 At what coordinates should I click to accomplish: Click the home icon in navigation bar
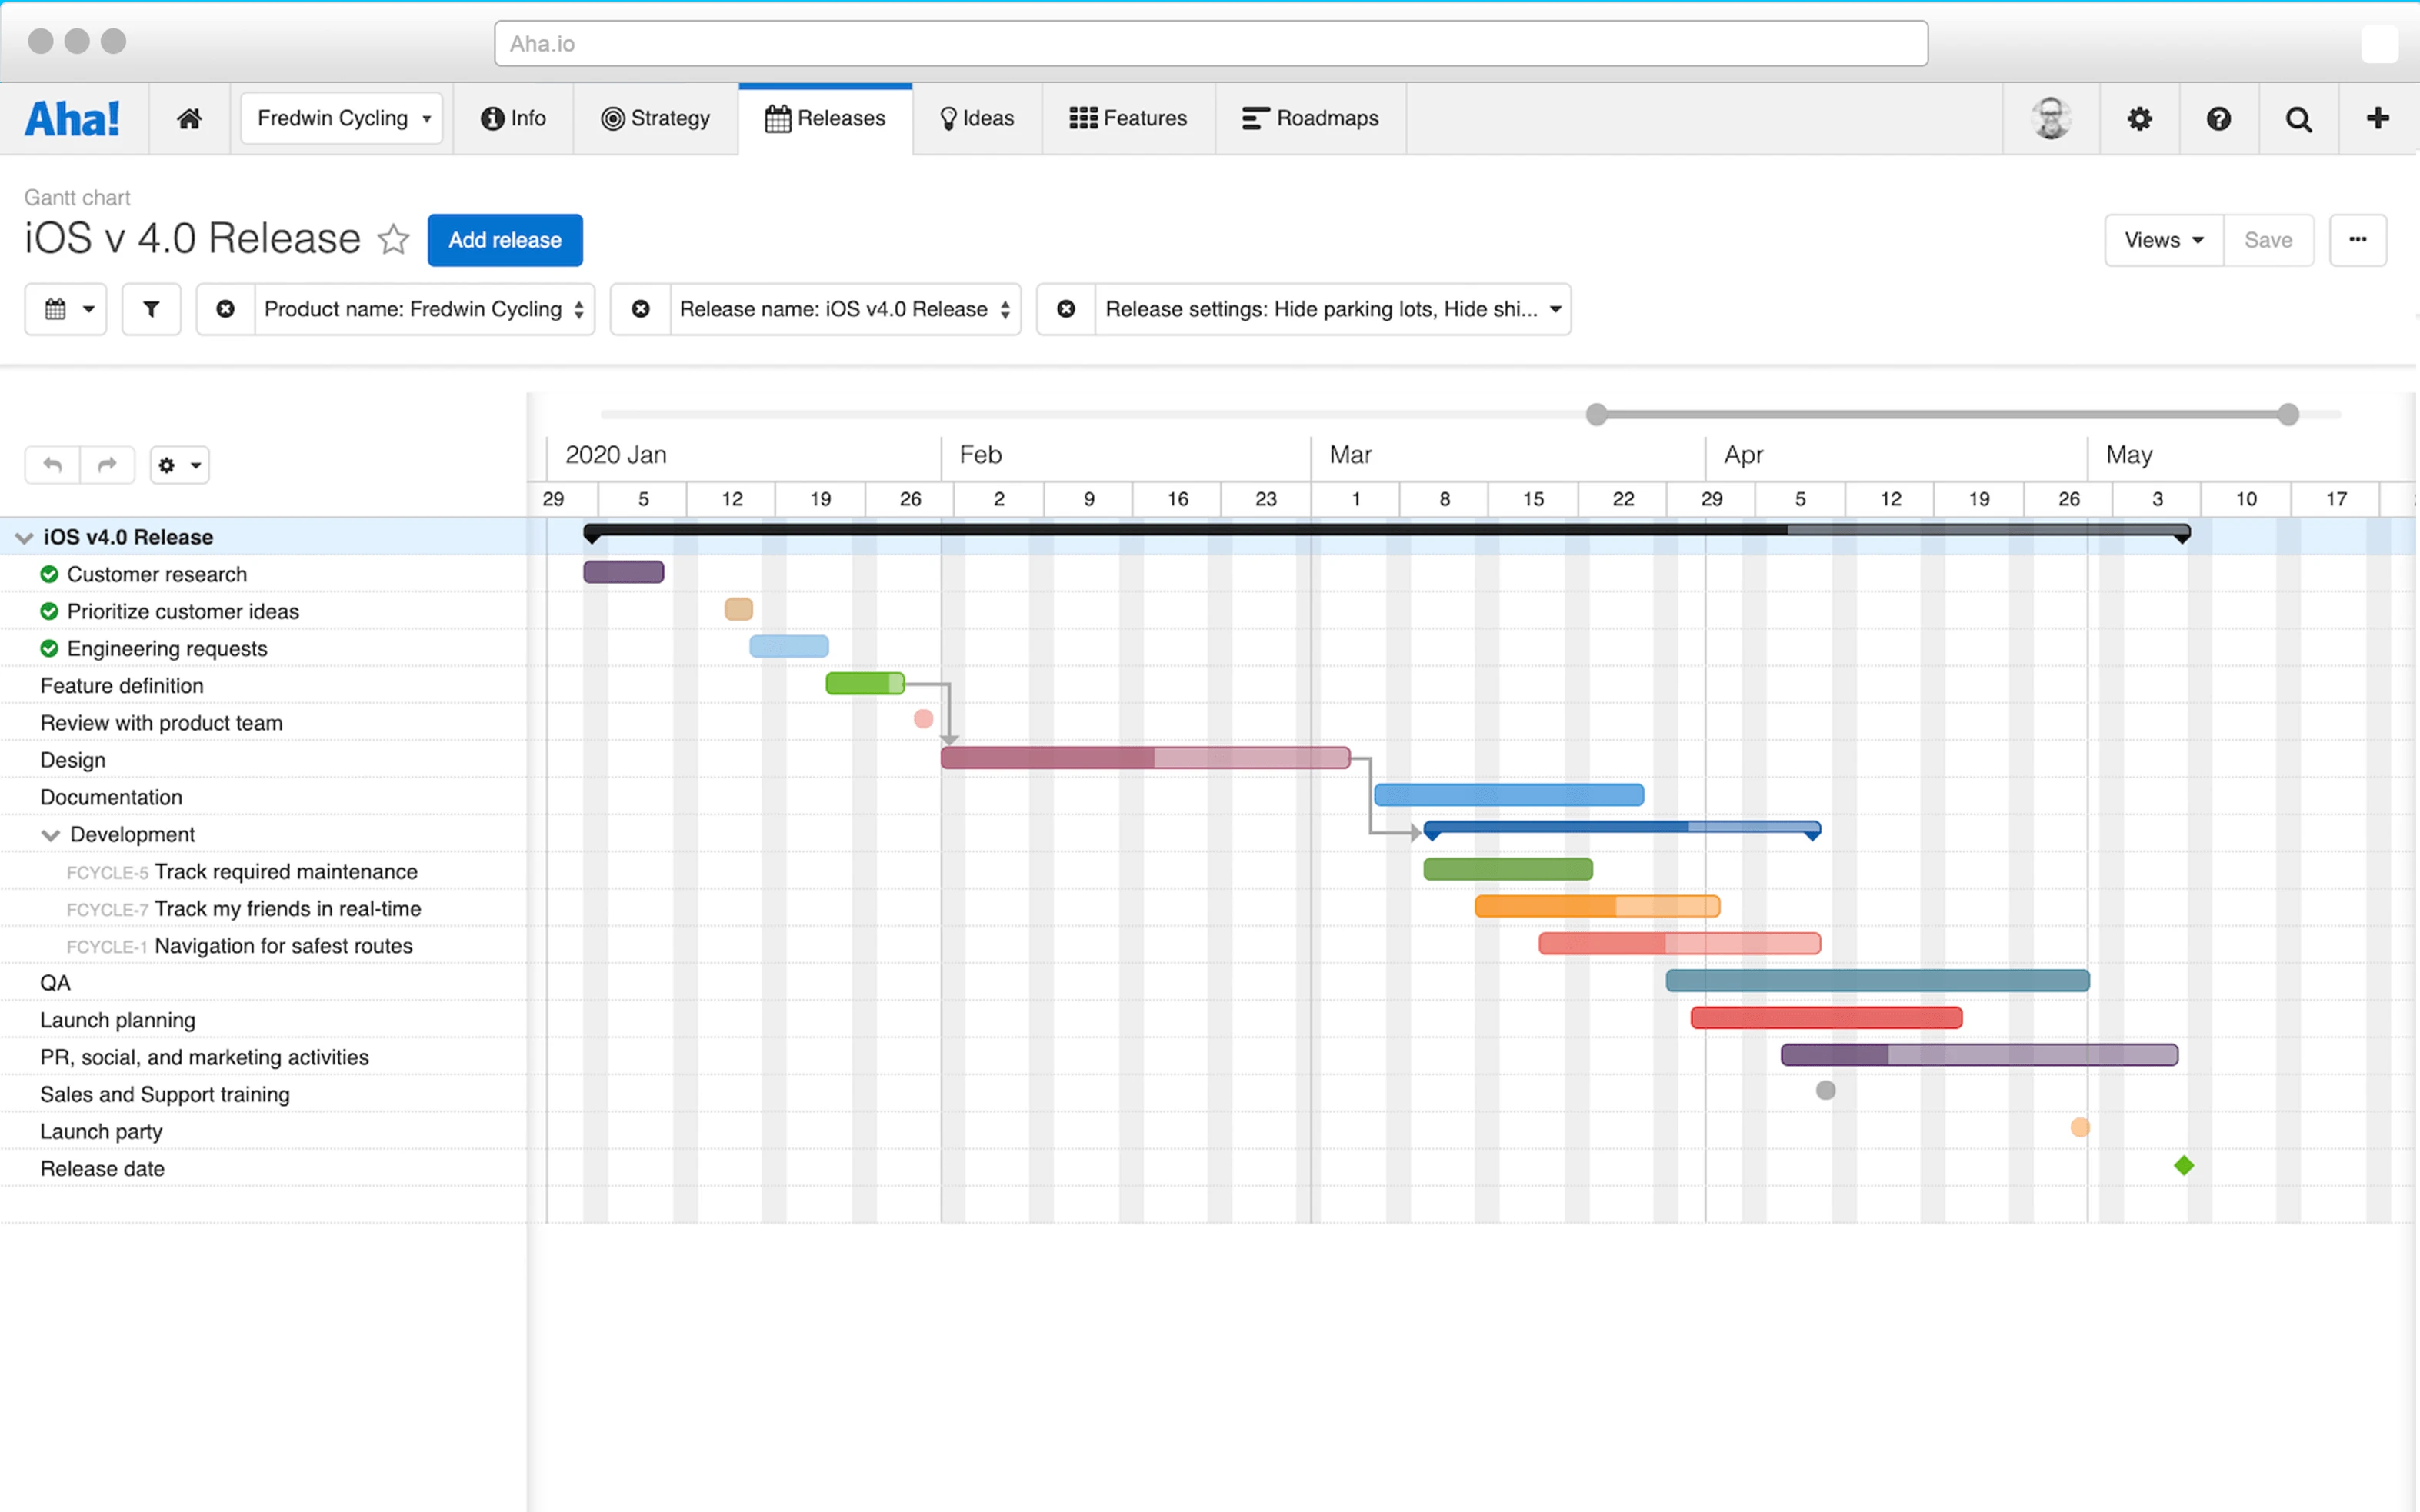[189, 119]
